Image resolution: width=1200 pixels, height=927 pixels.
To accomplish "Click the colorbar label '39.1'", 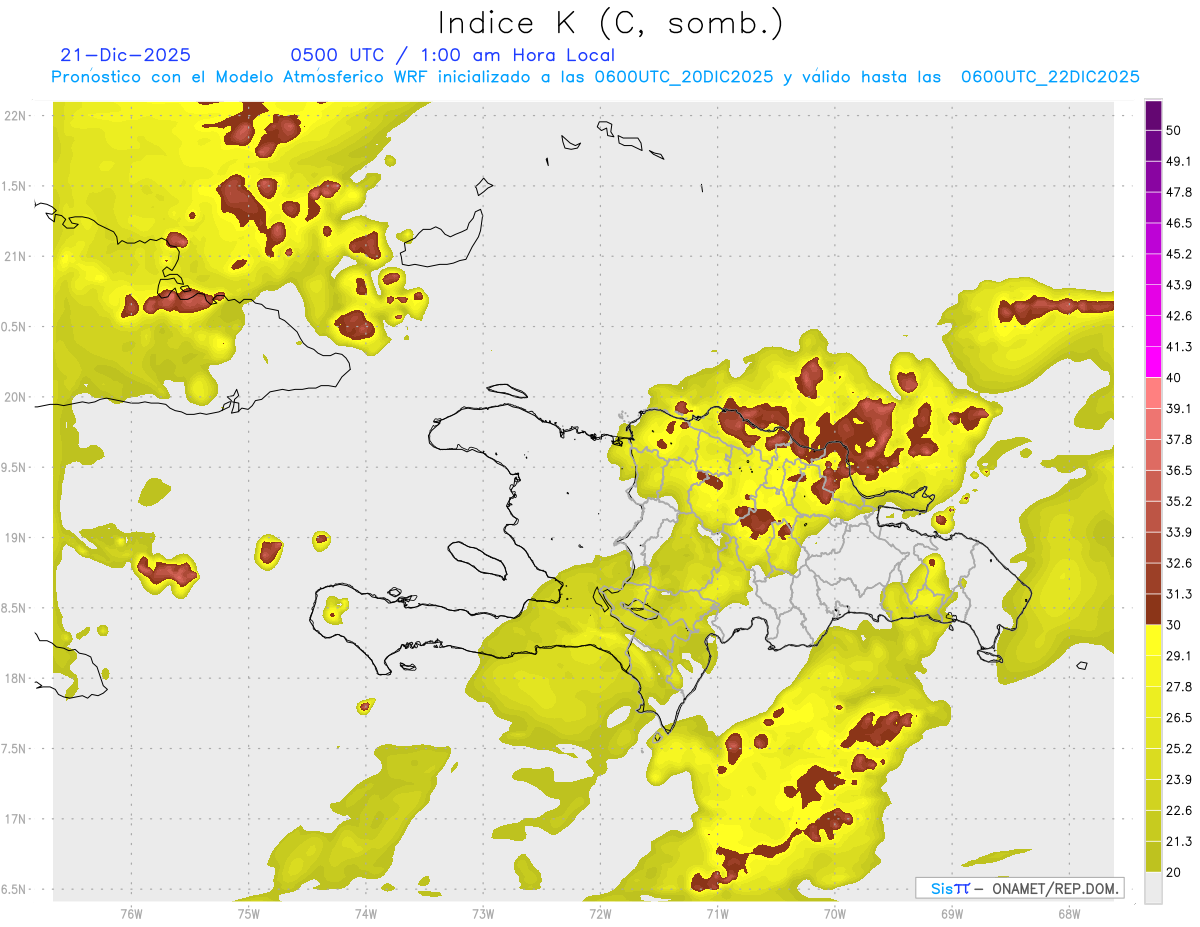I will pyautogui.click(x=1178, y=409).
